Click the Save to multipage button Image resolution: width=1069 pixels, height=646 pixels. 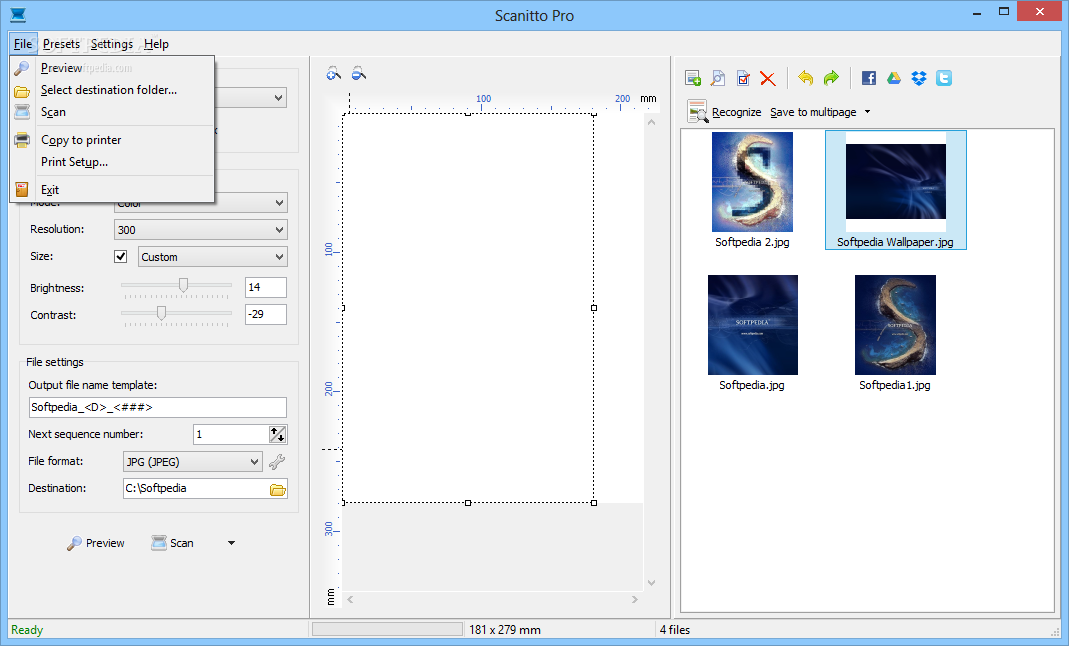813,112
